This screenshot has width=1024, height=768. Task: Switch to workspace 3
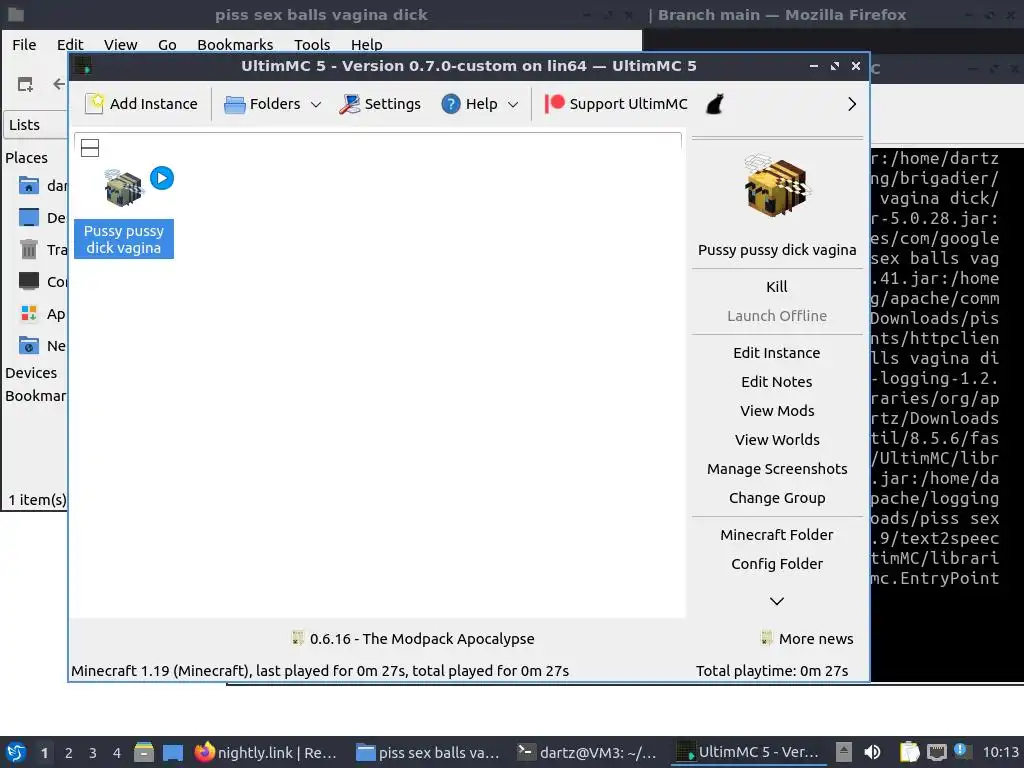(93, 753)
